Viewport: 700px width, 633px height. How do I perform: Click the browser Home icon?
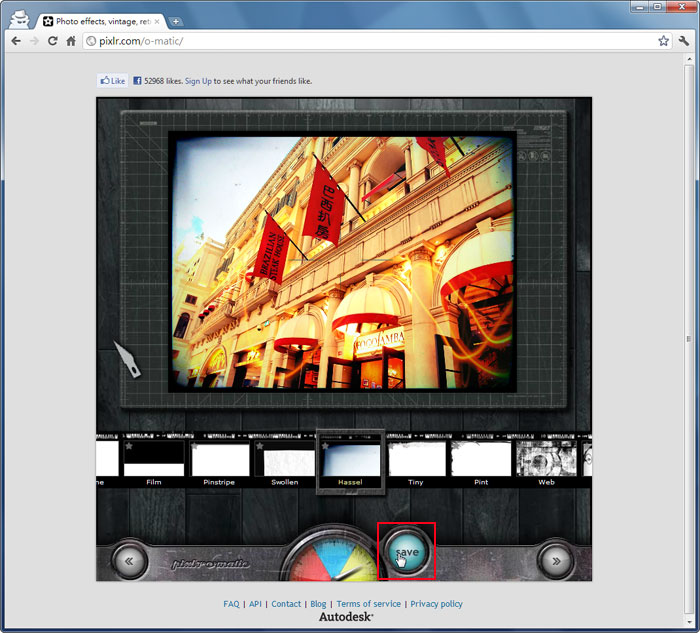71,41
